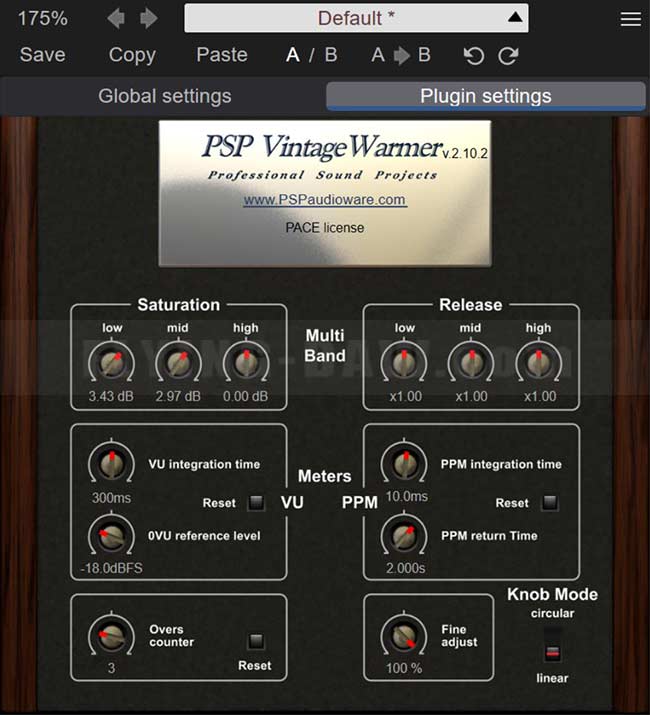The height and width of the screenshot is (715, 650).
Task: Load the previous preset with the left arrow
Action: [x=116, y=19]
